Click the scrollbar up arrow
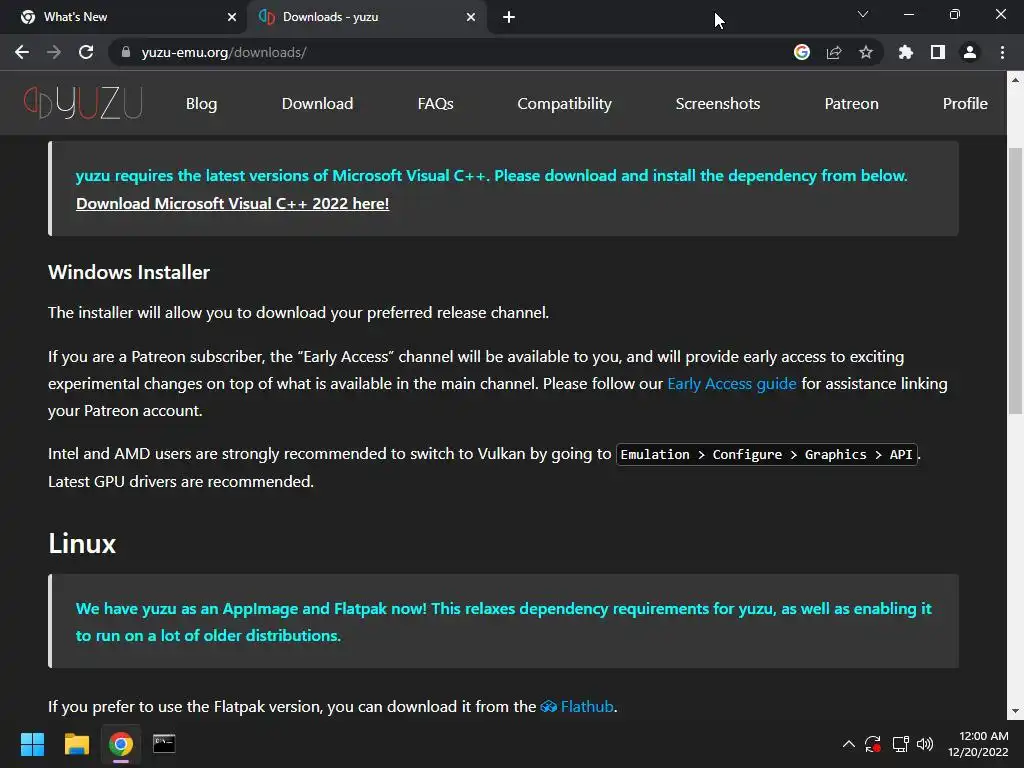Image resolution: width=1024 pixels, height=768 pixels. click(1015, 80)
